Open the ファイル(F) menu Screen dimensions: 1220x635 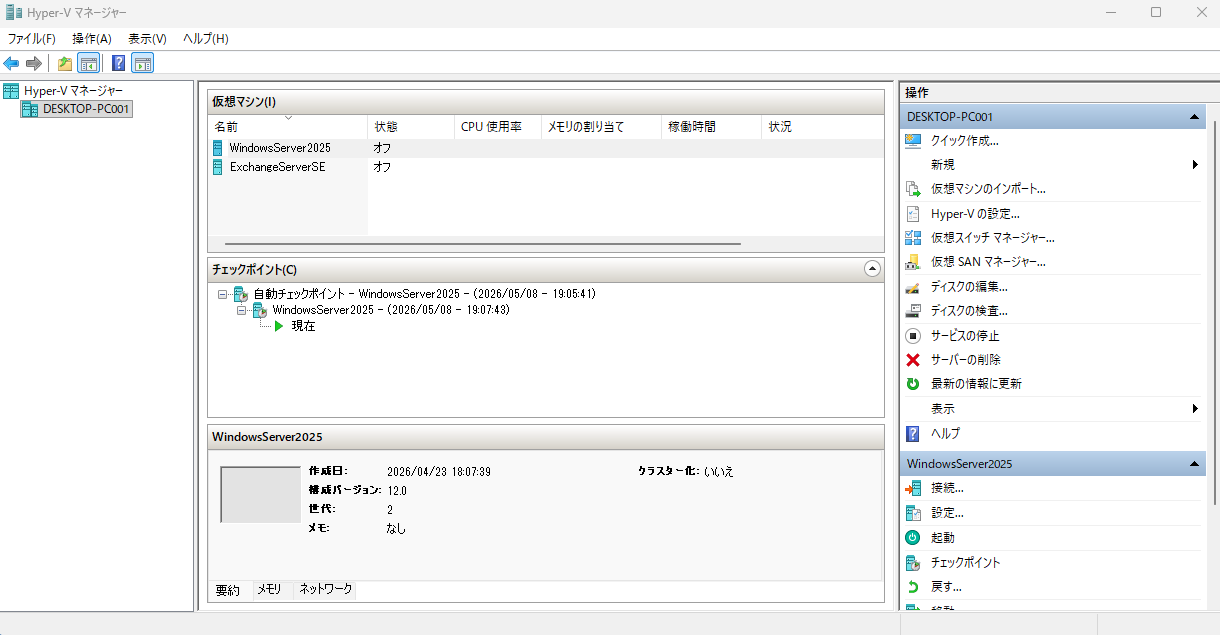tap(32, 38)
